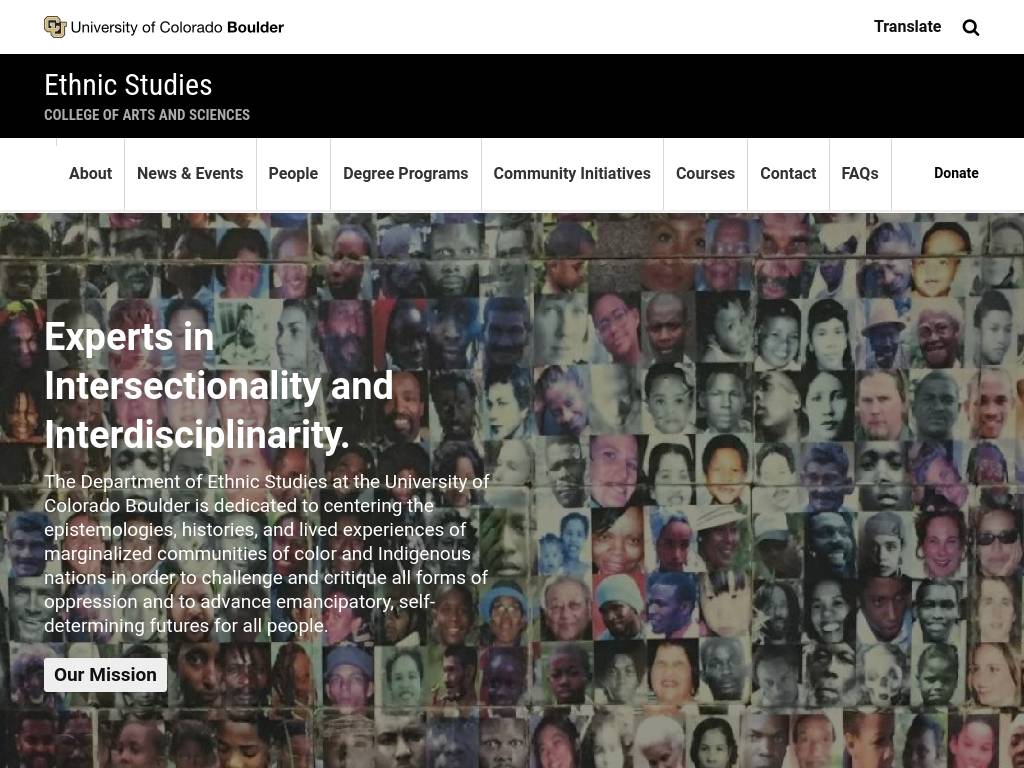Open the Ethnic Studies site title link
The image size is (1024, 768).
pyautogui.click(x=128, y=86)
